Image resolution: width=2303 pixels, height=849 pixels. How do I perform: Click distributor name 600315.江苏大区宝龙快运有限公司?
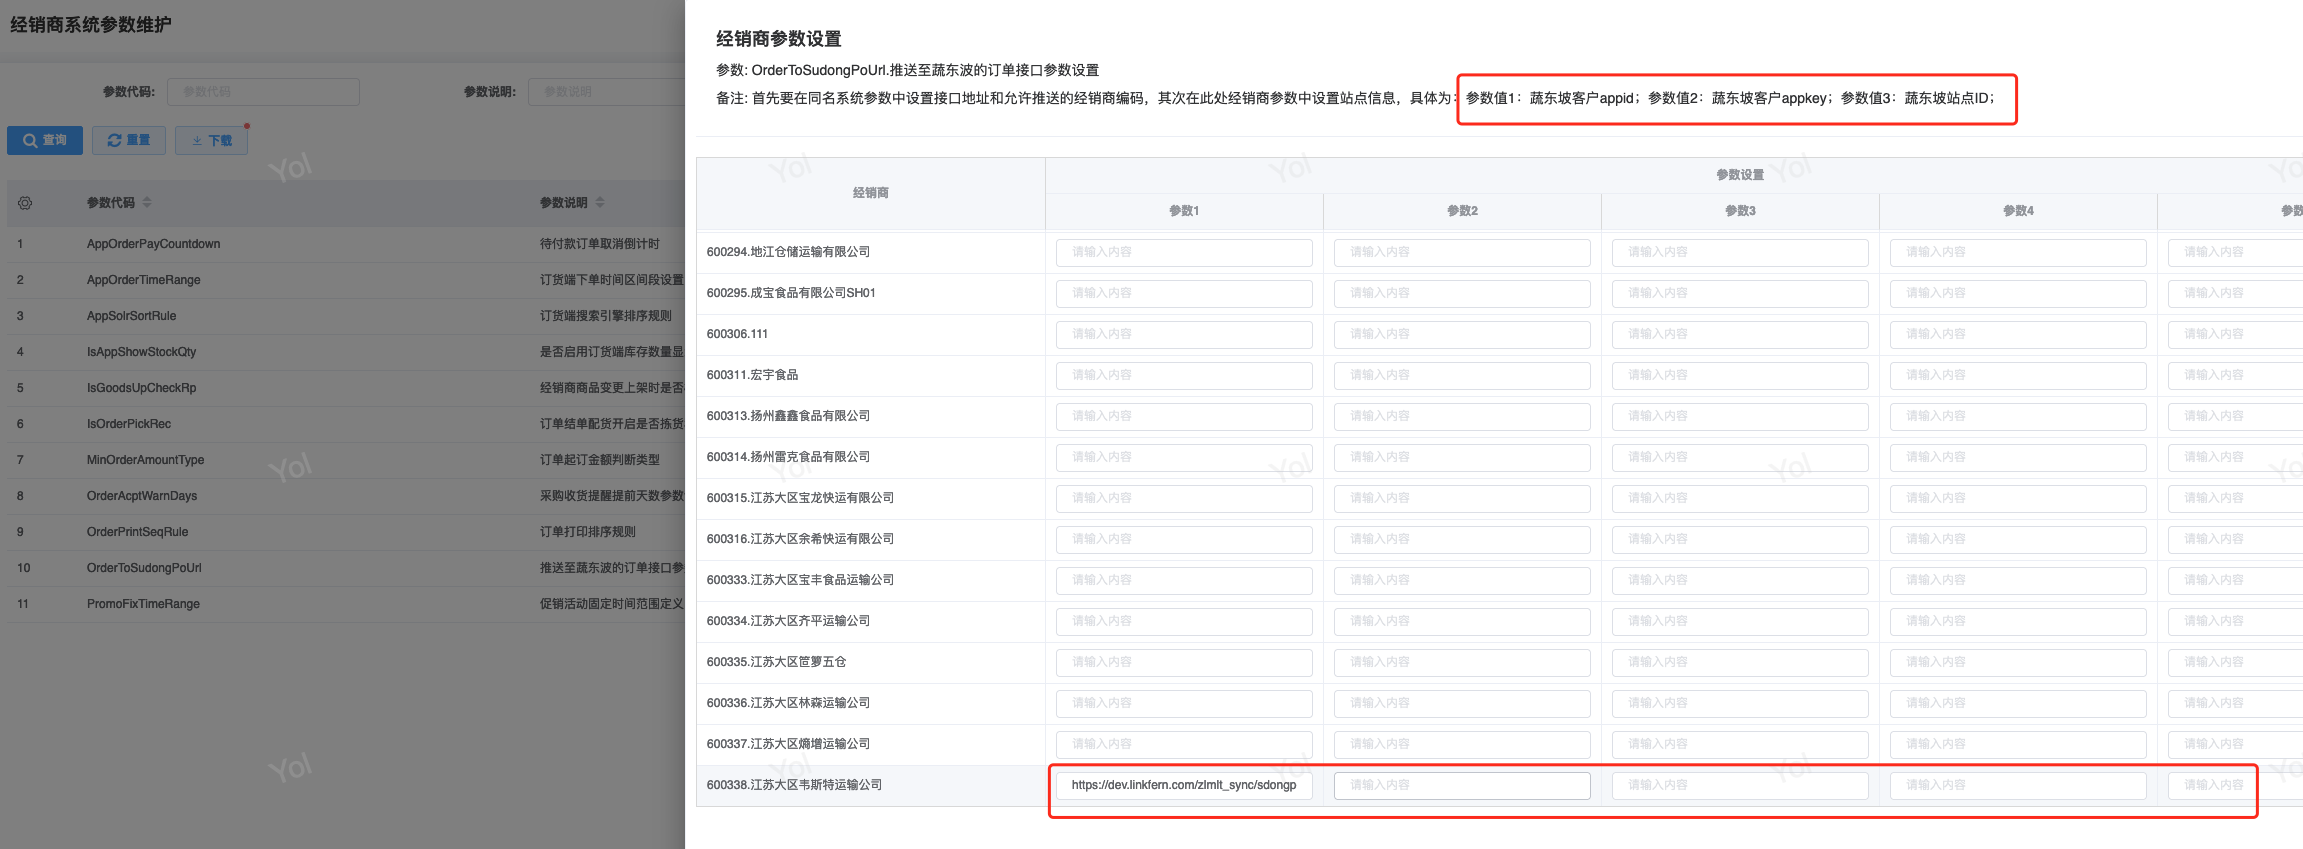click(800, 498)
